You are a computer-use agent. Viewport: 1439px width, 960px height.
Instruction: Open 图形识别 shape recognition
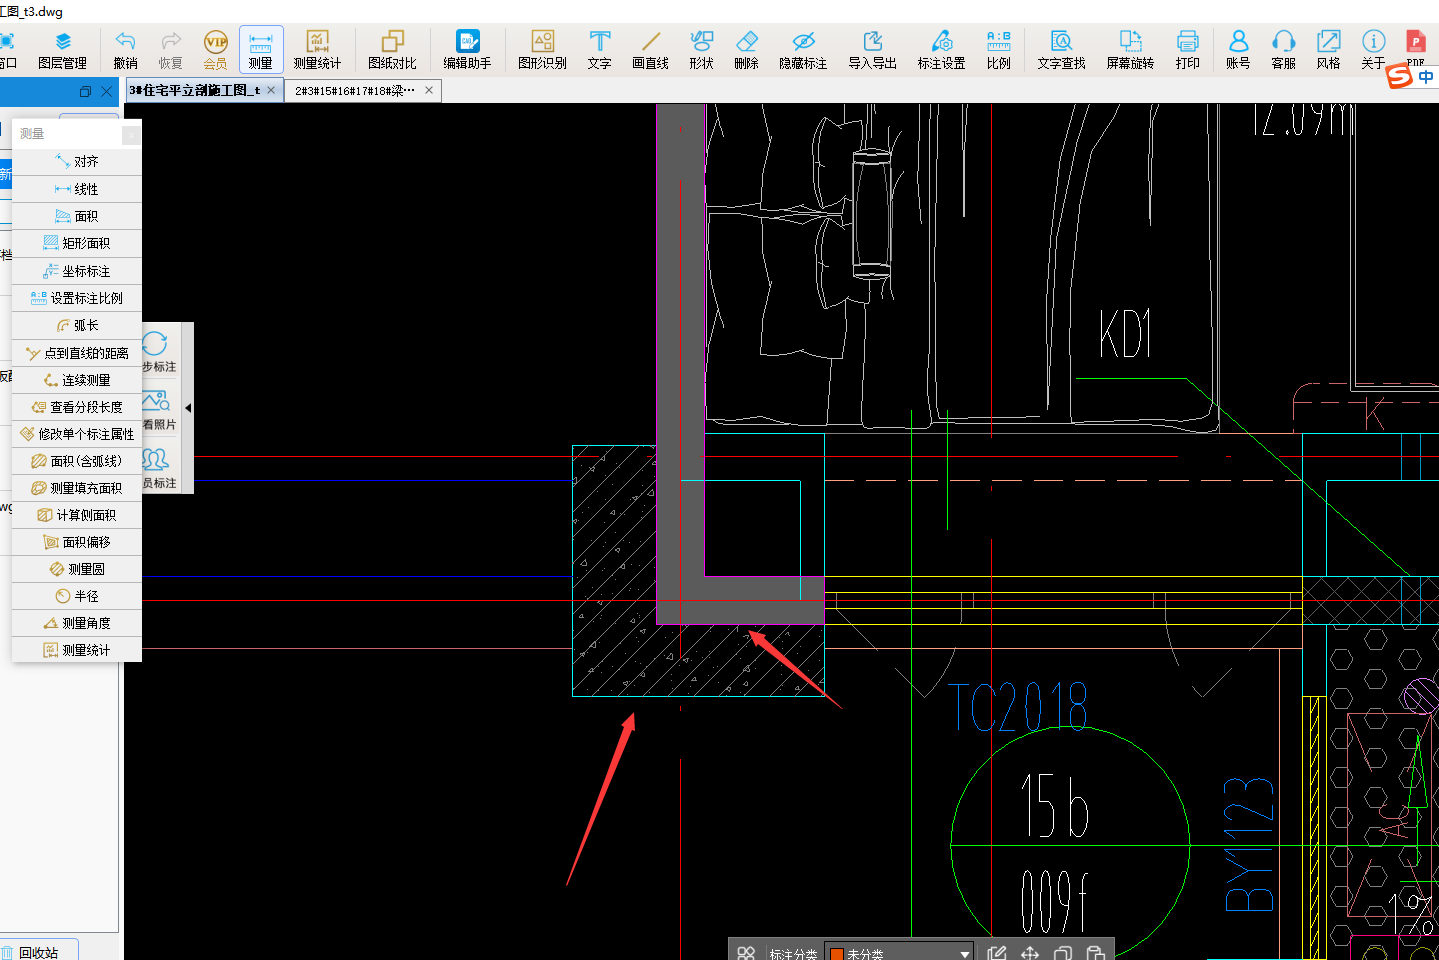click(542, 50)
